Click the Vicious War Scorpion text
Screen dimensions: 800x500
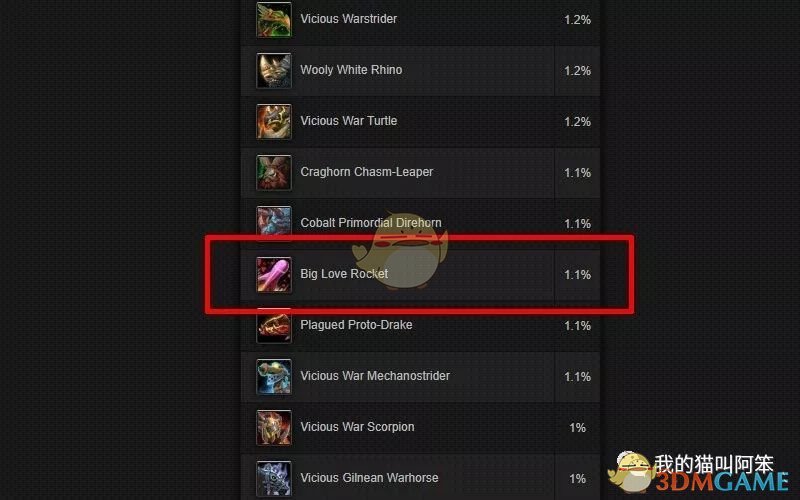[357, 427]
